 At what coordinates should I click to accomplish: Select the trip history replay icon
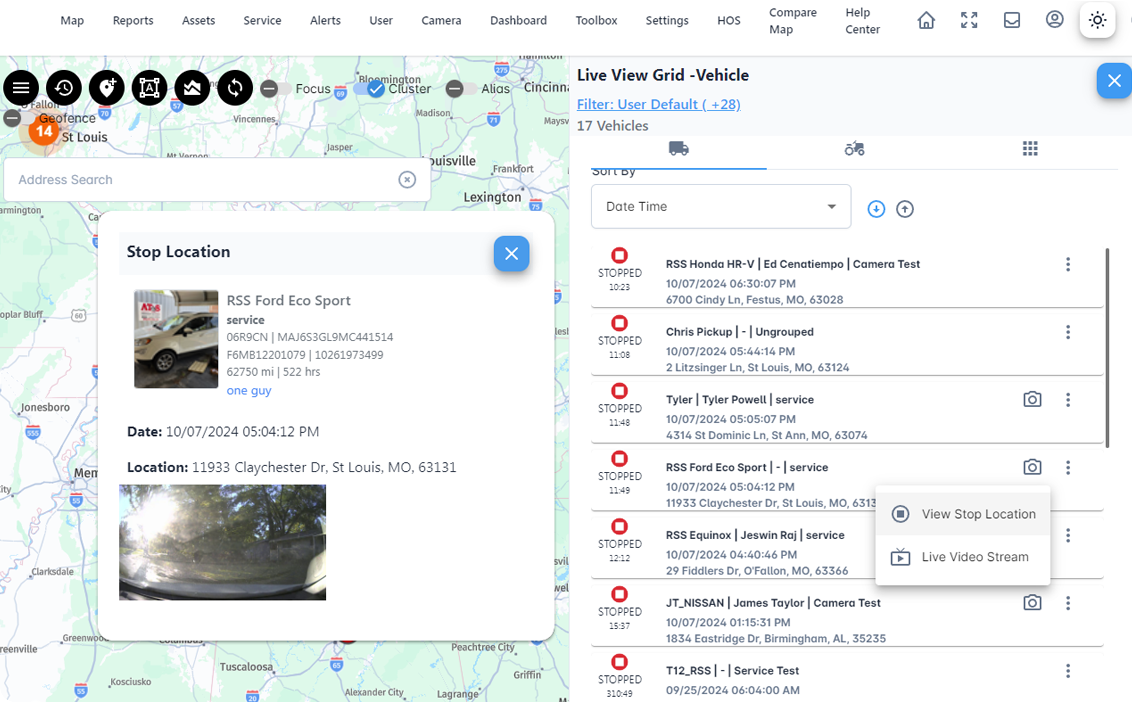coord(64,88)
